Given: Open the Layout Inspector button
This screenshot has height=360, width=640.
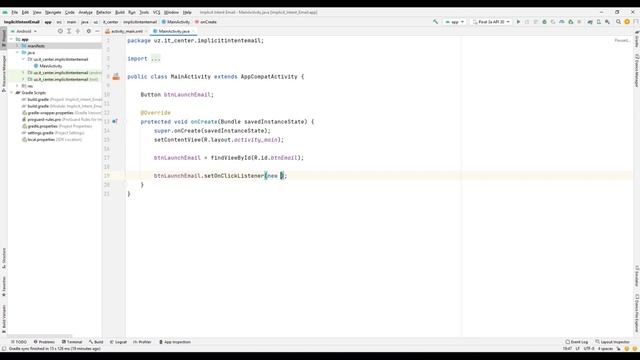Looking at the screenshot, I should coord(612,342).
